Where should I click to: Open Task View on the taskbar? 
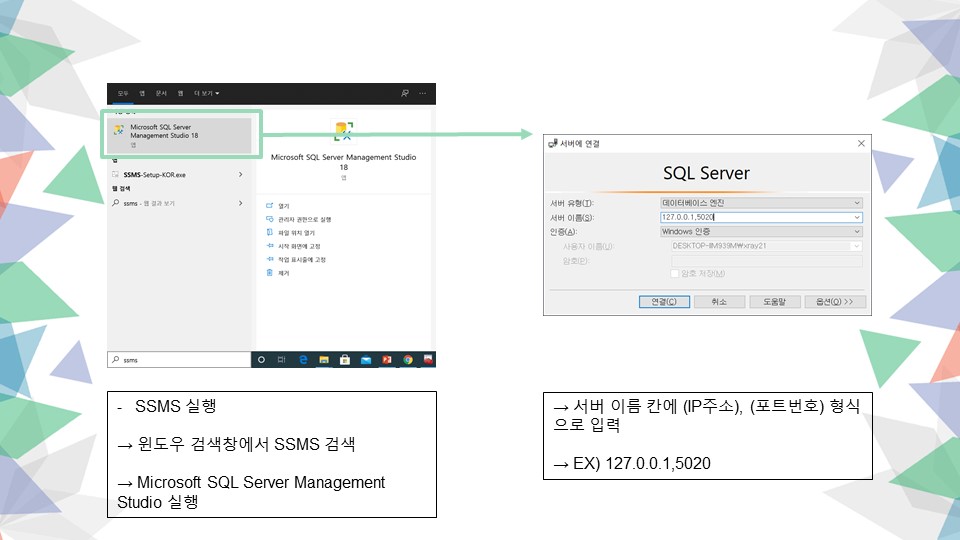[282, 359]
